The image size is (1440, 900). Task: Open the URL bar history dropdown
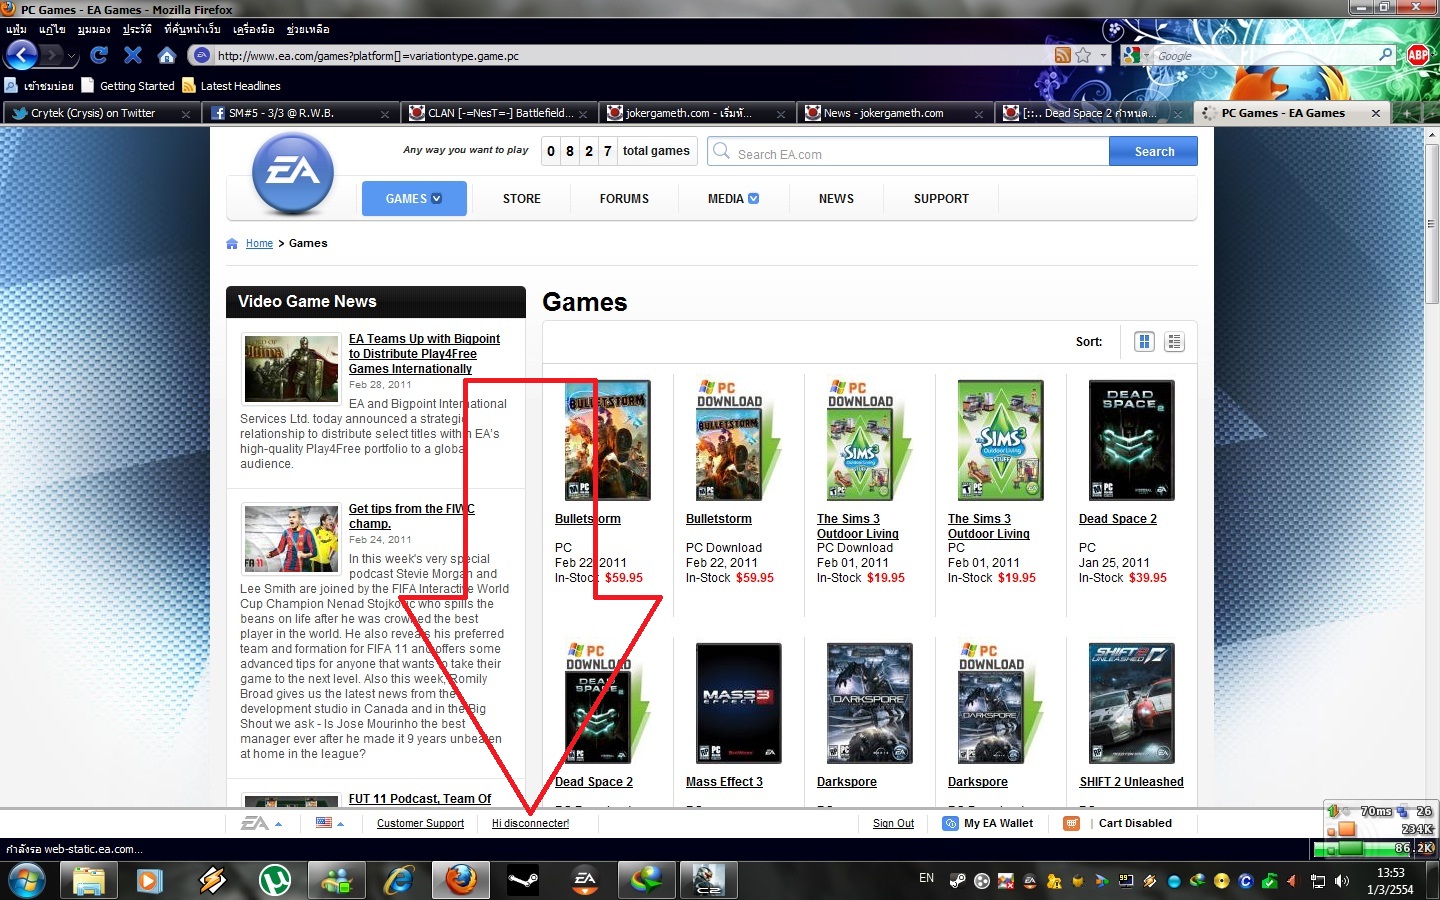1104,56
